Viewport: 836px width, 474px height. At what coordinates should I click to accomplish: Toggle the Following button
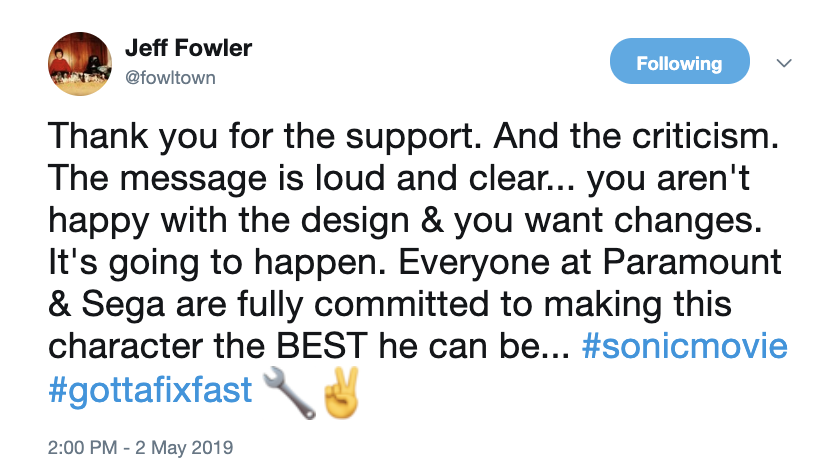(x=679, y=63)
